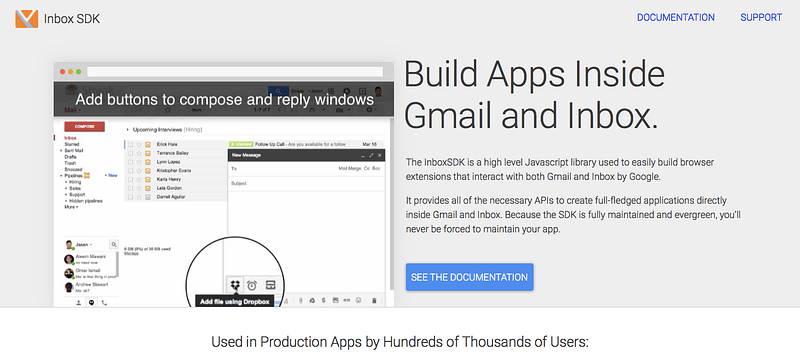The height and width of the screenshot is (361, 800).
Task: Tick the checkbox for Darrell Aguilar
Action: click(131, 197)
